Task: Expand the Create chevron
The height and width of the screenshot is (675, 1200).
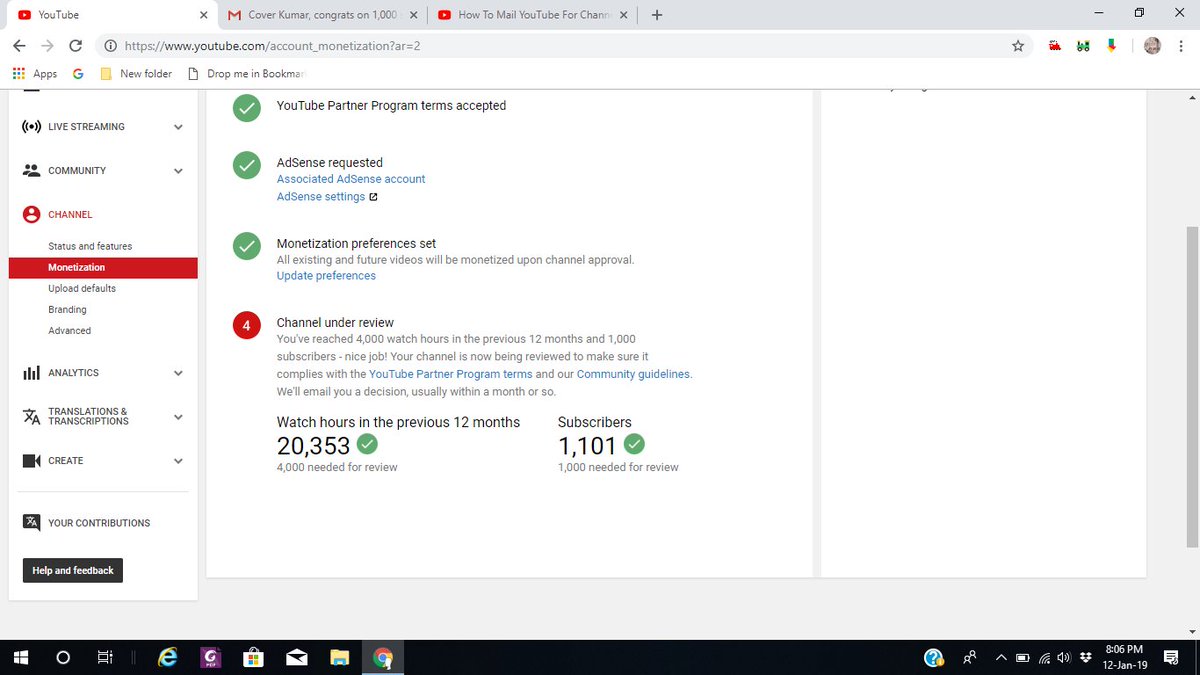Action: pos(178,461)
